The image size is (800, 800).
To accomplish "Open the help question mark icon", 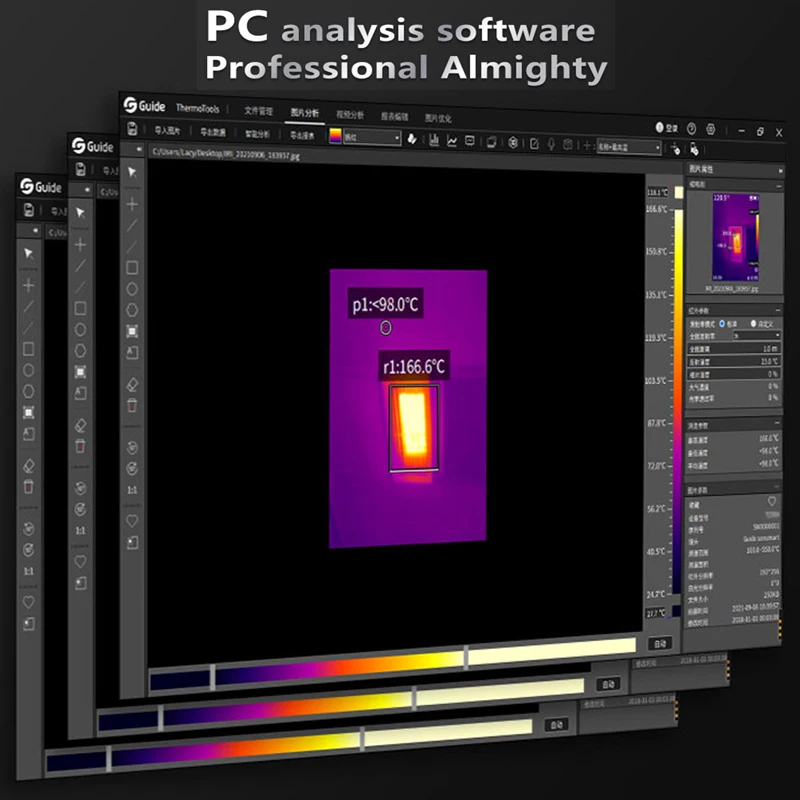I will coord(691,129).
